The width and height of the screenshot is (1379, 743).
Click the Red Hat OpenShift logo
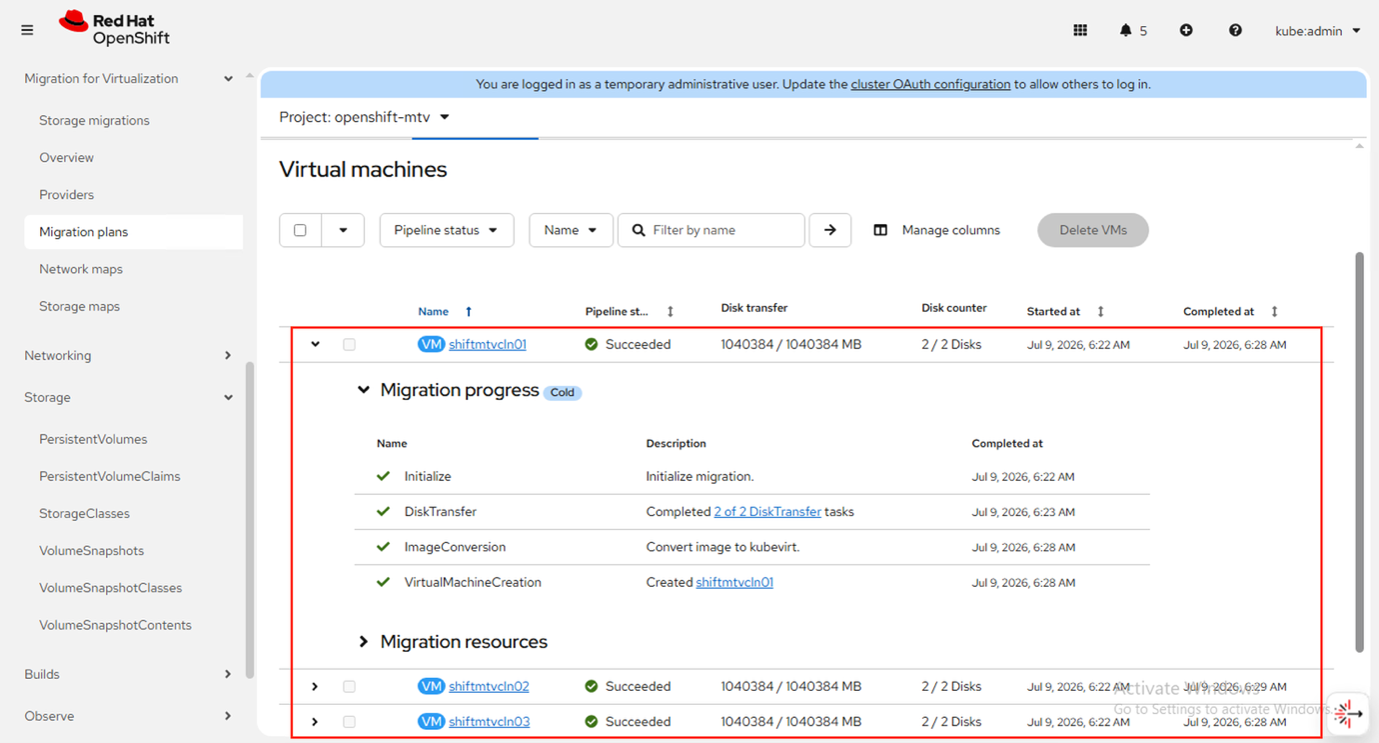click(x=115, y=29)
